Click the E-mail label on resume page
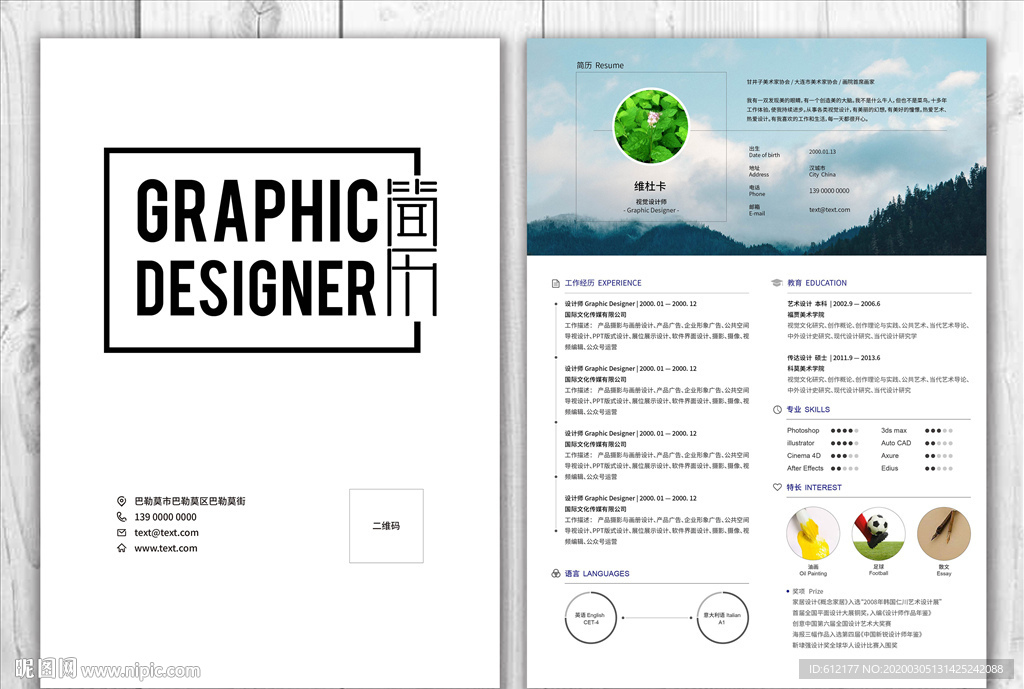 pos(757,214)
